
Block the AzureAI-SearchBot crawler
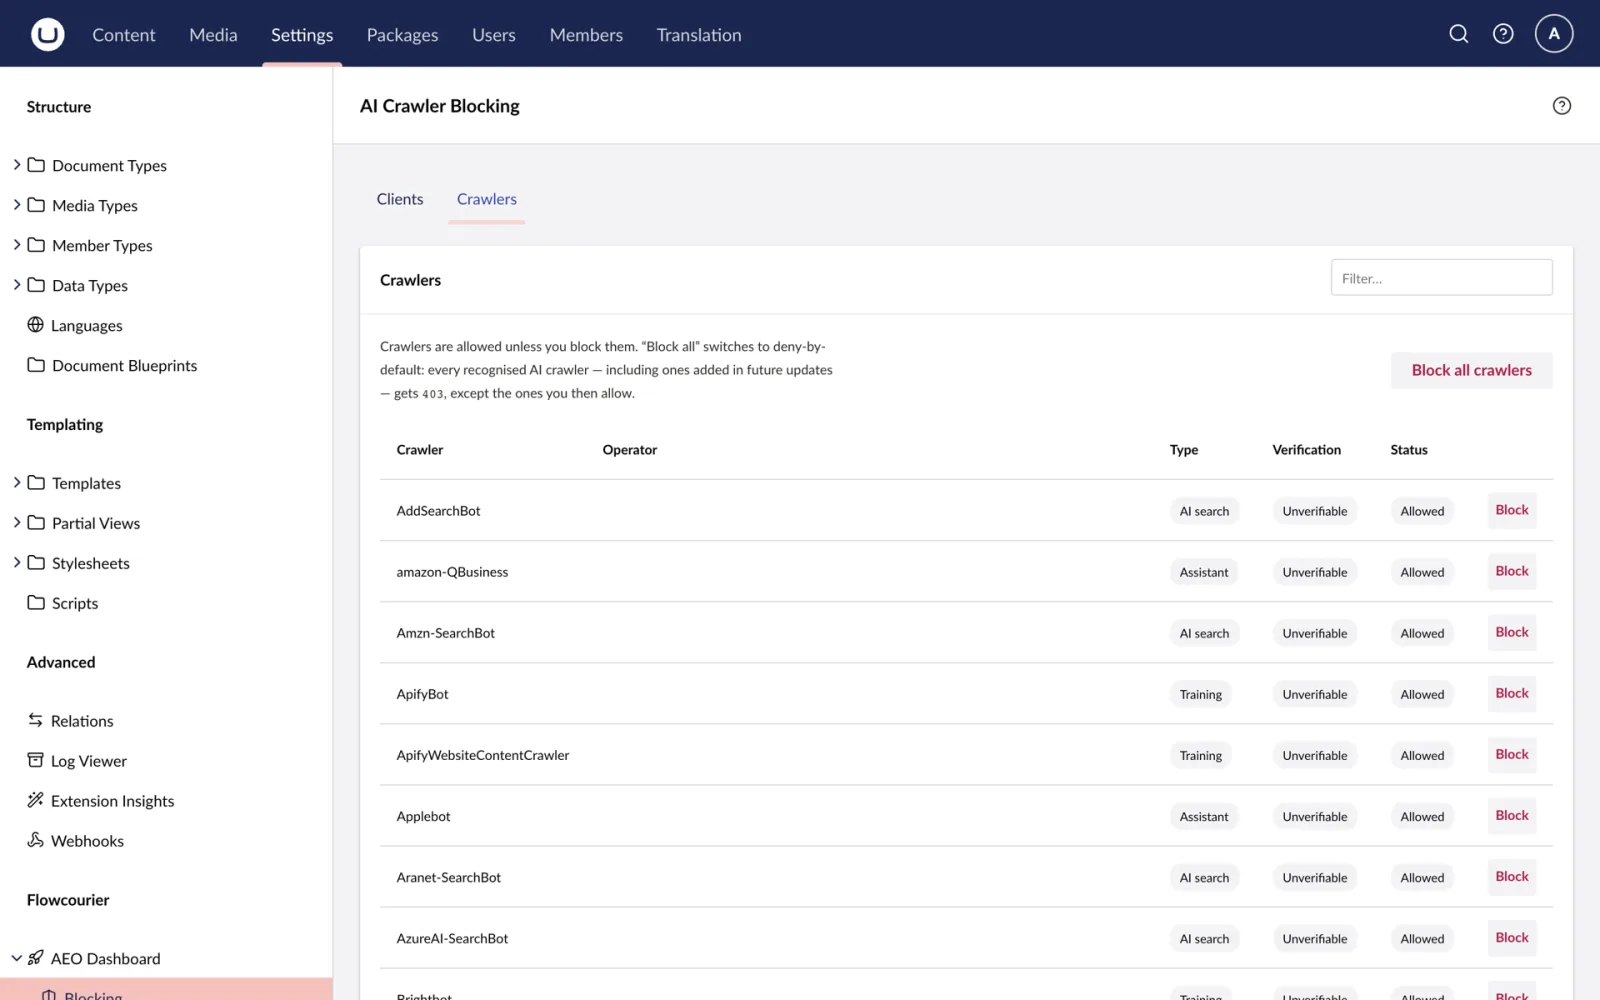tap(1512, 937)
